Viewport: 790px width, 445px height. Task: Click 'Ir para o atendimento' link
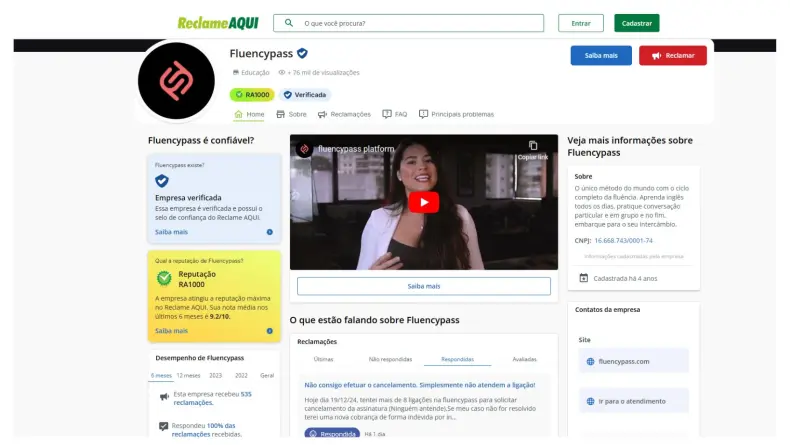pos(633,401)
